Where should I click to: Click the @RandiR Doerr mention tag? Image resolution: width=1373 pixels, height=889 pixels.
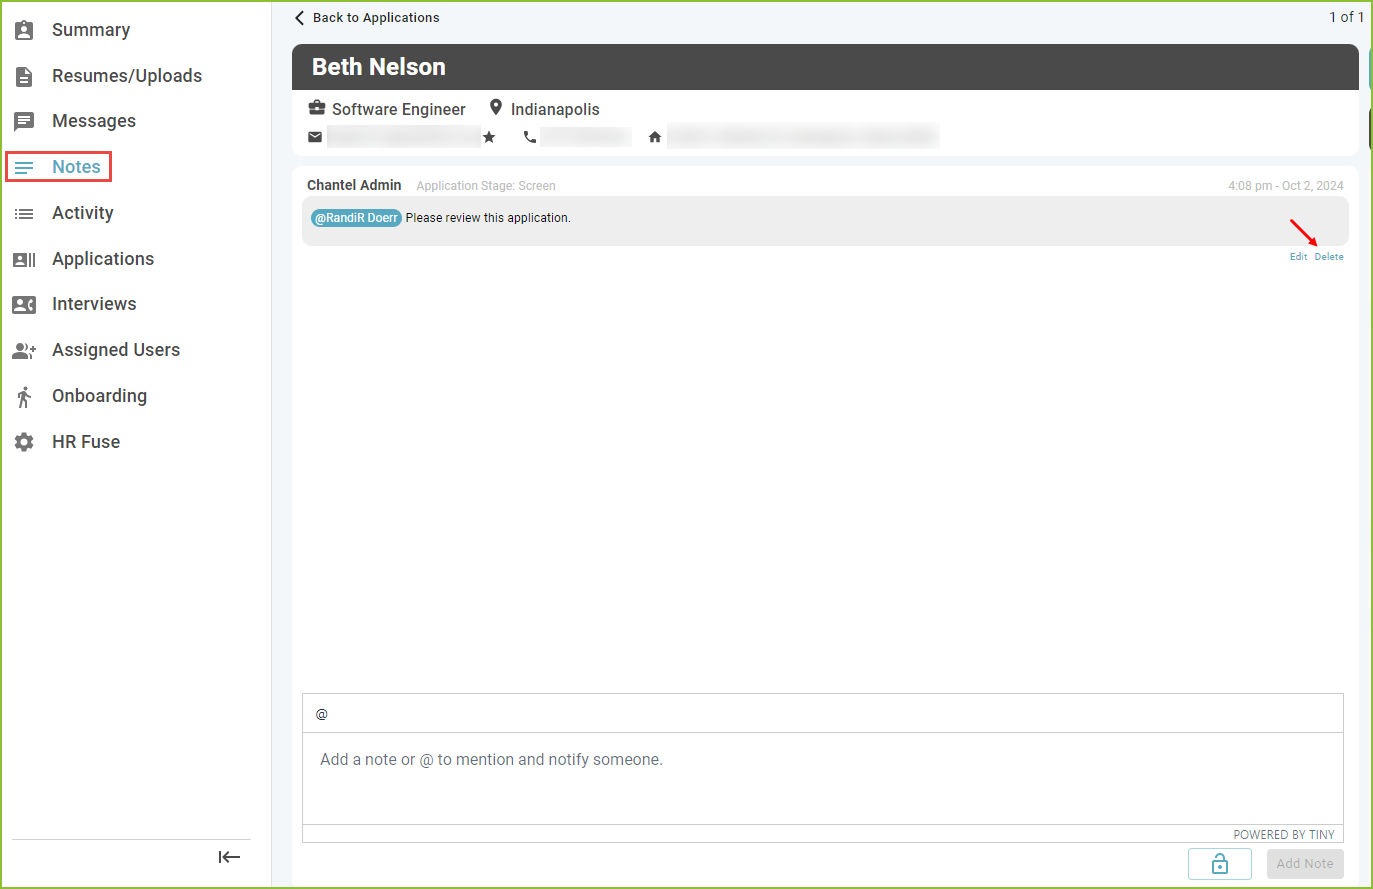[x=356, y=218]
